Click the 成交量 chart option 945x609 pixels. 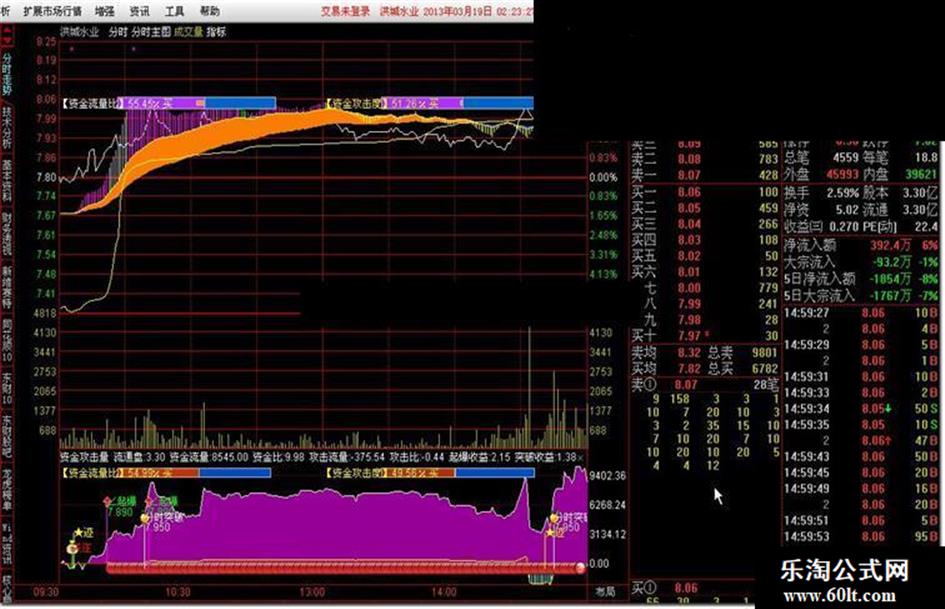coord(189,32)
